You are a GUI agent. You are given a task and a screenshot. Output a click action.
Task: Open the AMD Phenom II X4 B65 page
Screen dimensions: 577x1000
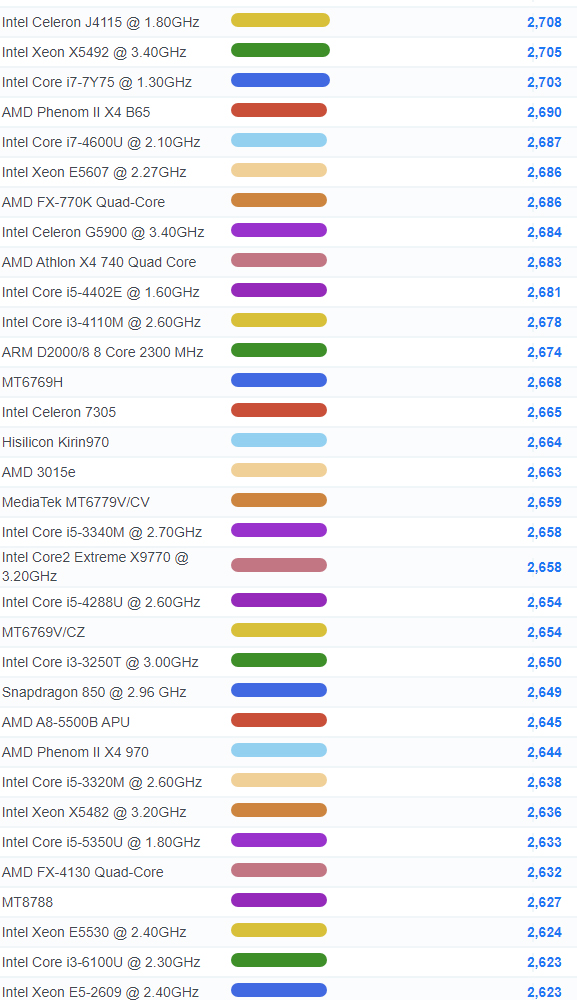pos(76,112)
